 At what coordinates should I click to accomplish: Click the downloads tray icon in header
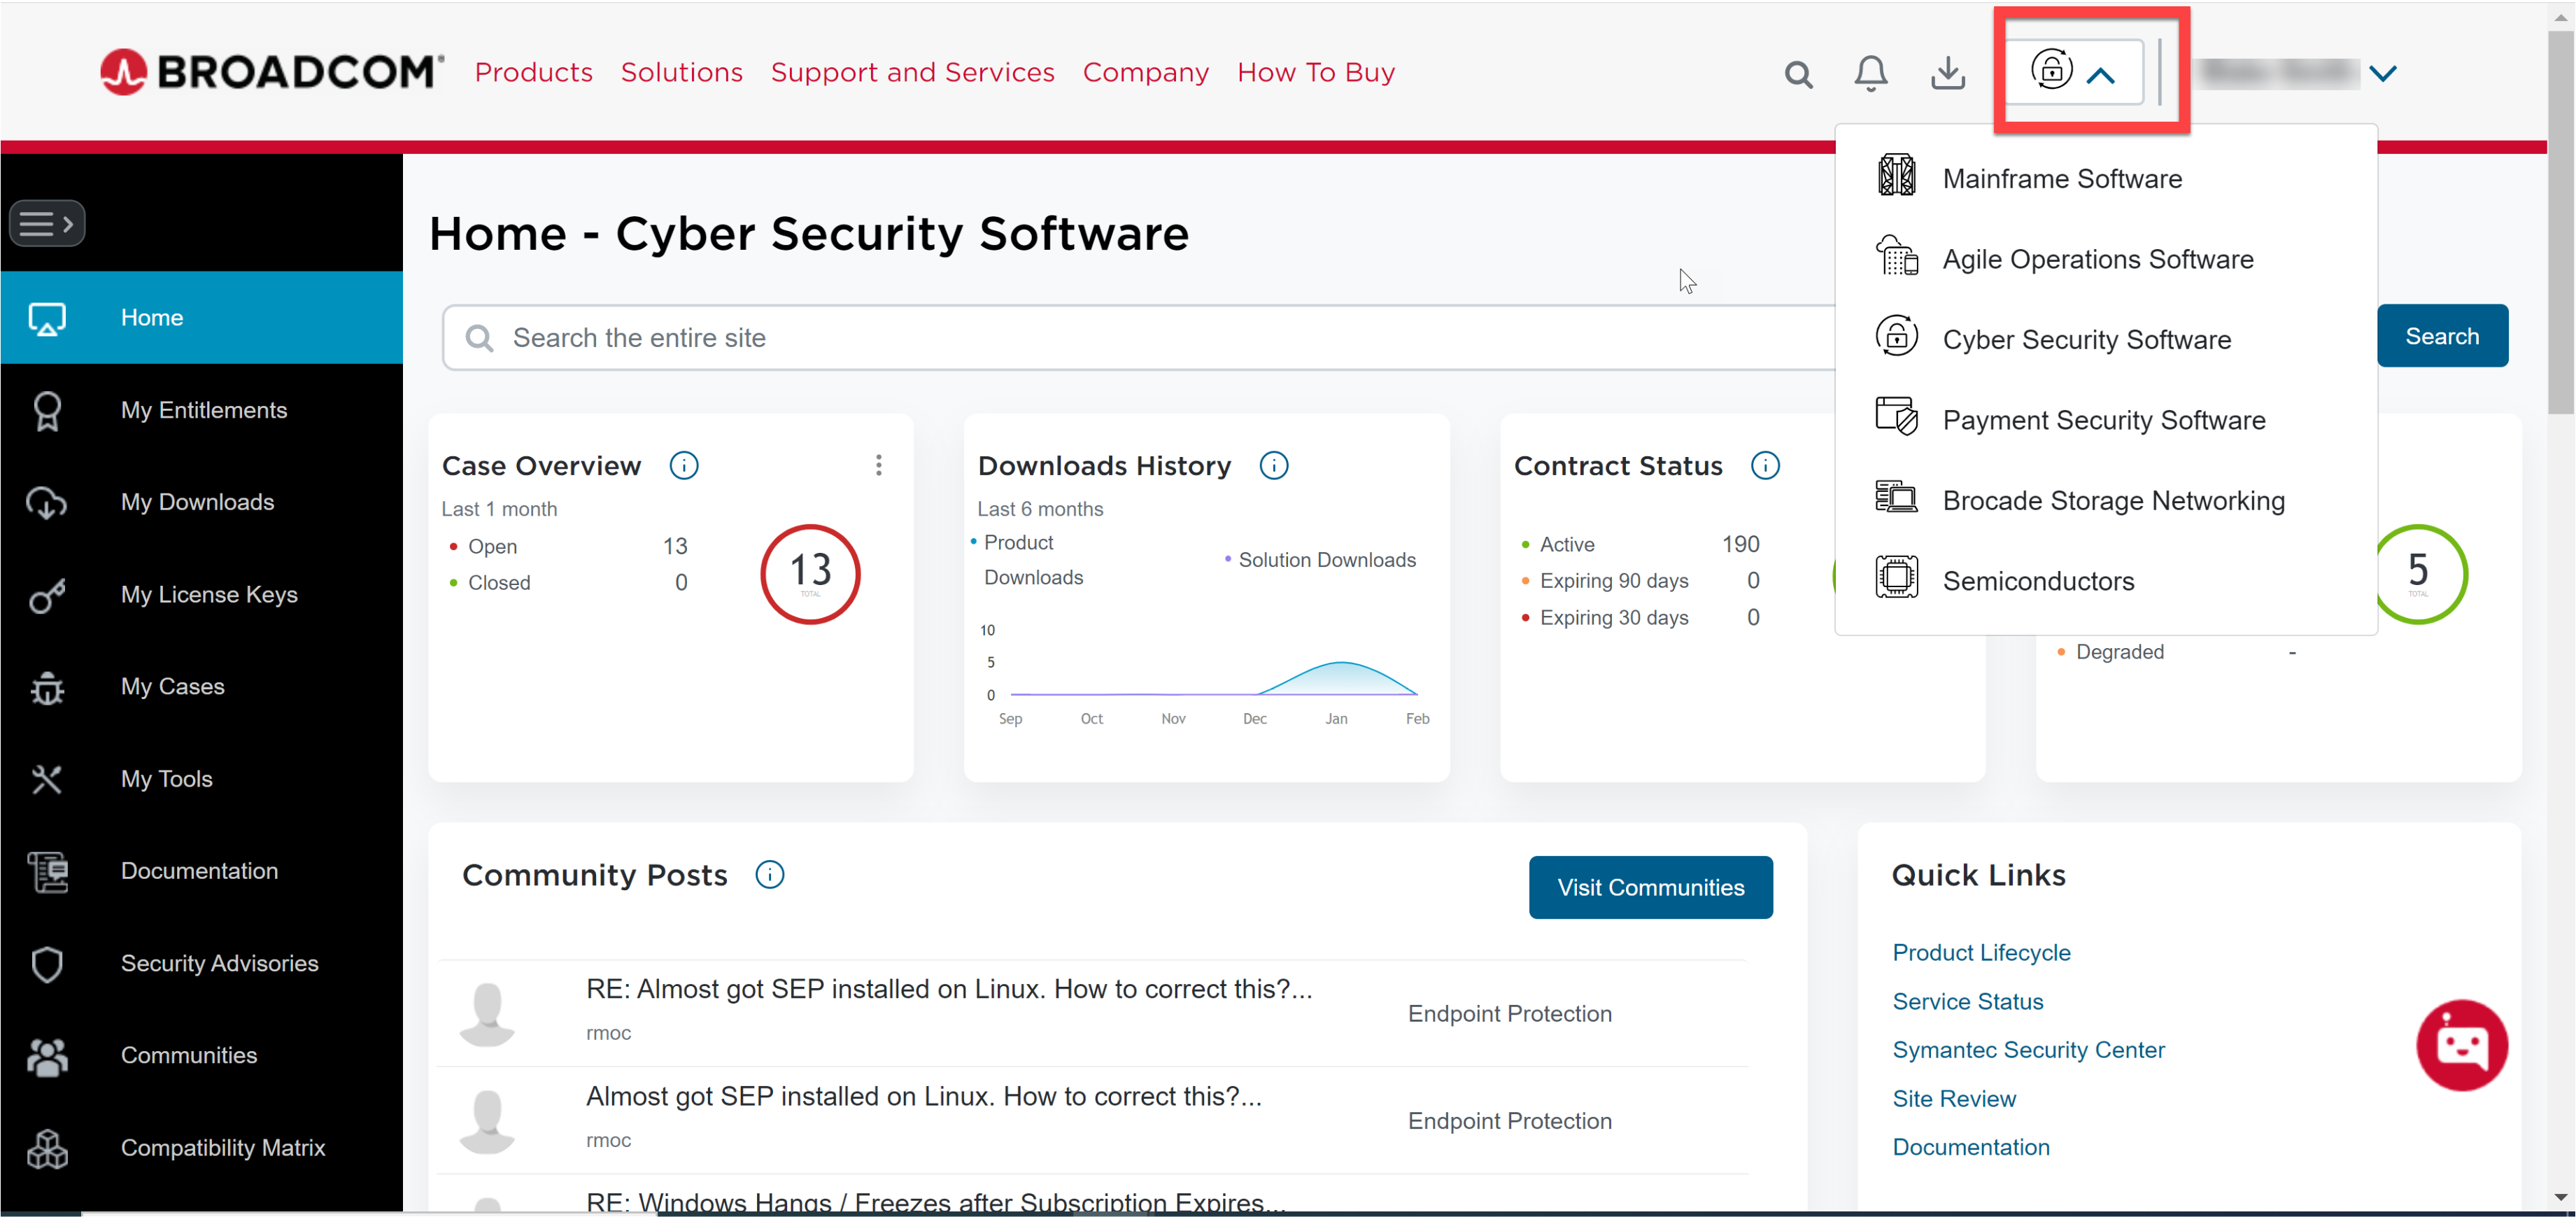coord(1947,73)
